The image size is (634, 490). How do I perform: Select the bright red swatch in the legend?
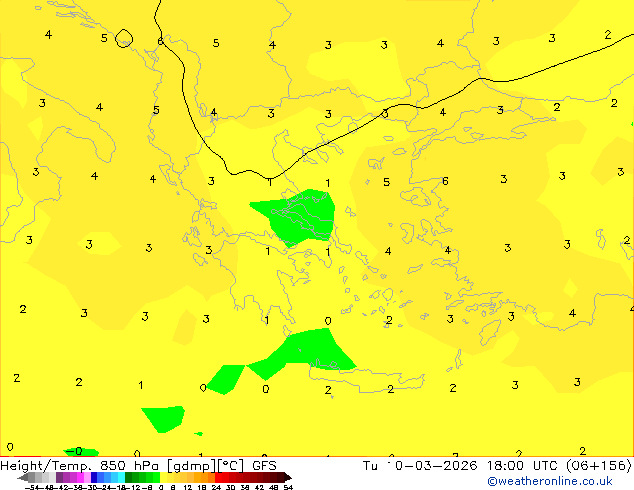[x=218, y=477]
